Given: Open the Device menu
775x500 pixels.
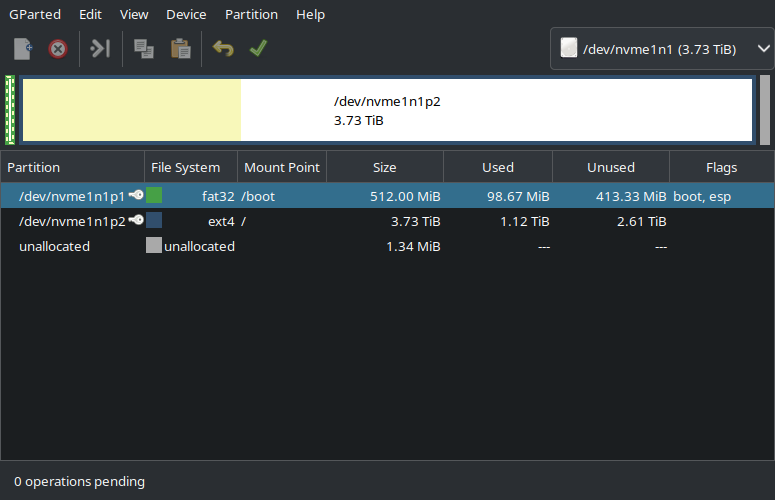Looking at the screenshot, I should (x=186, y=15).
